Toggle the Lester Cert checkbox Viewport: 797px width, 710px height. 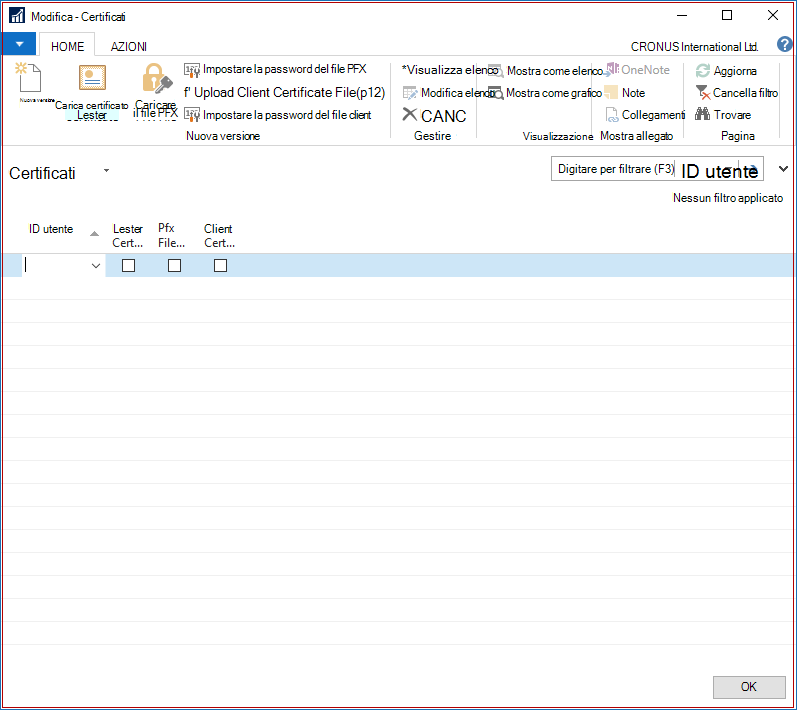tap(129, 265)
